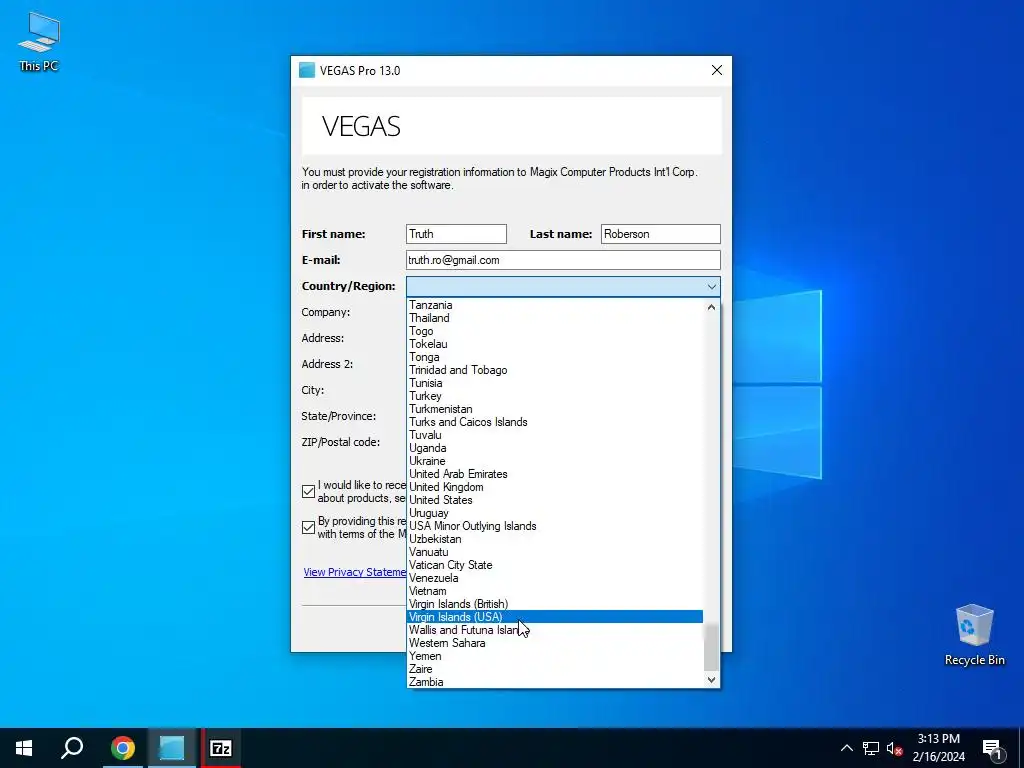
Task: Open the View Privacy Statement link
Action: pos(355,572)
